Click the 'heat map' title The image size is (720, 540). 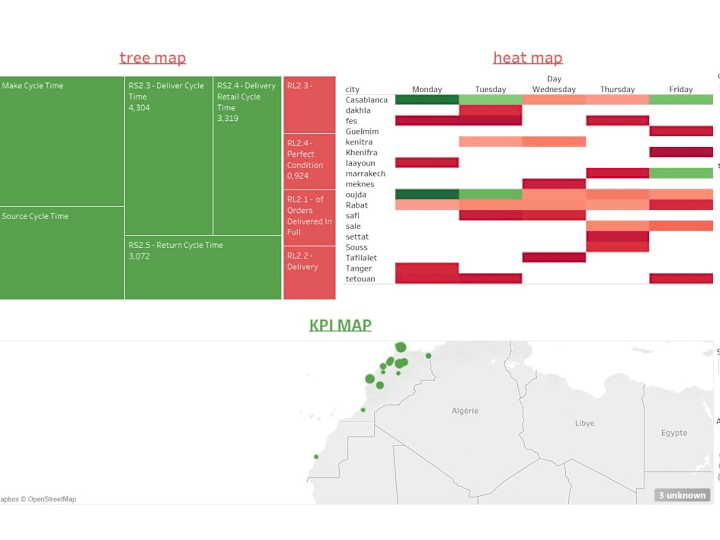[x=528, y=58]
